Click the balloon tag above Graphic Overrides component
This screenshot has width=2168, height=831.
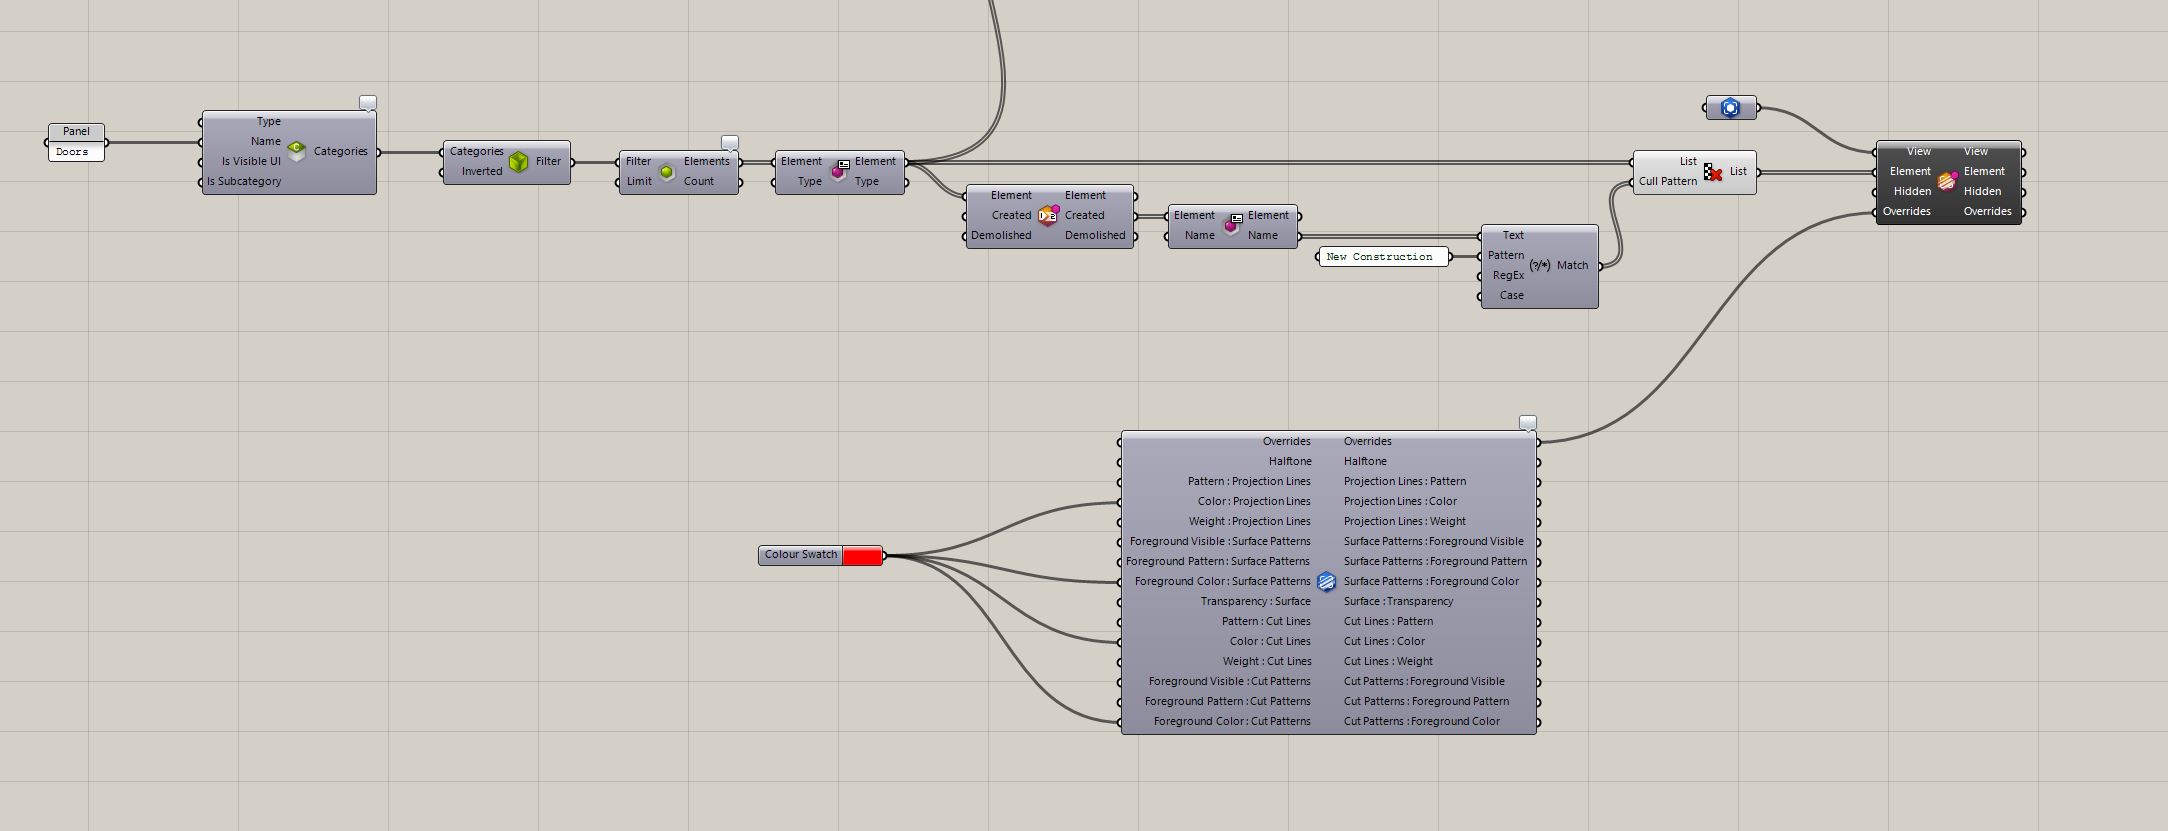1528,423
